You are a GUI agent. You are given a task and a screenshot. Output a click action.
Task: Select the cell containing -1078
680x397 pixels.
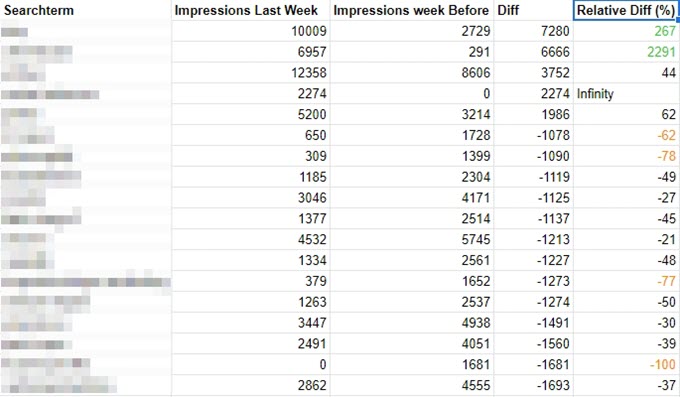point(533,135)
